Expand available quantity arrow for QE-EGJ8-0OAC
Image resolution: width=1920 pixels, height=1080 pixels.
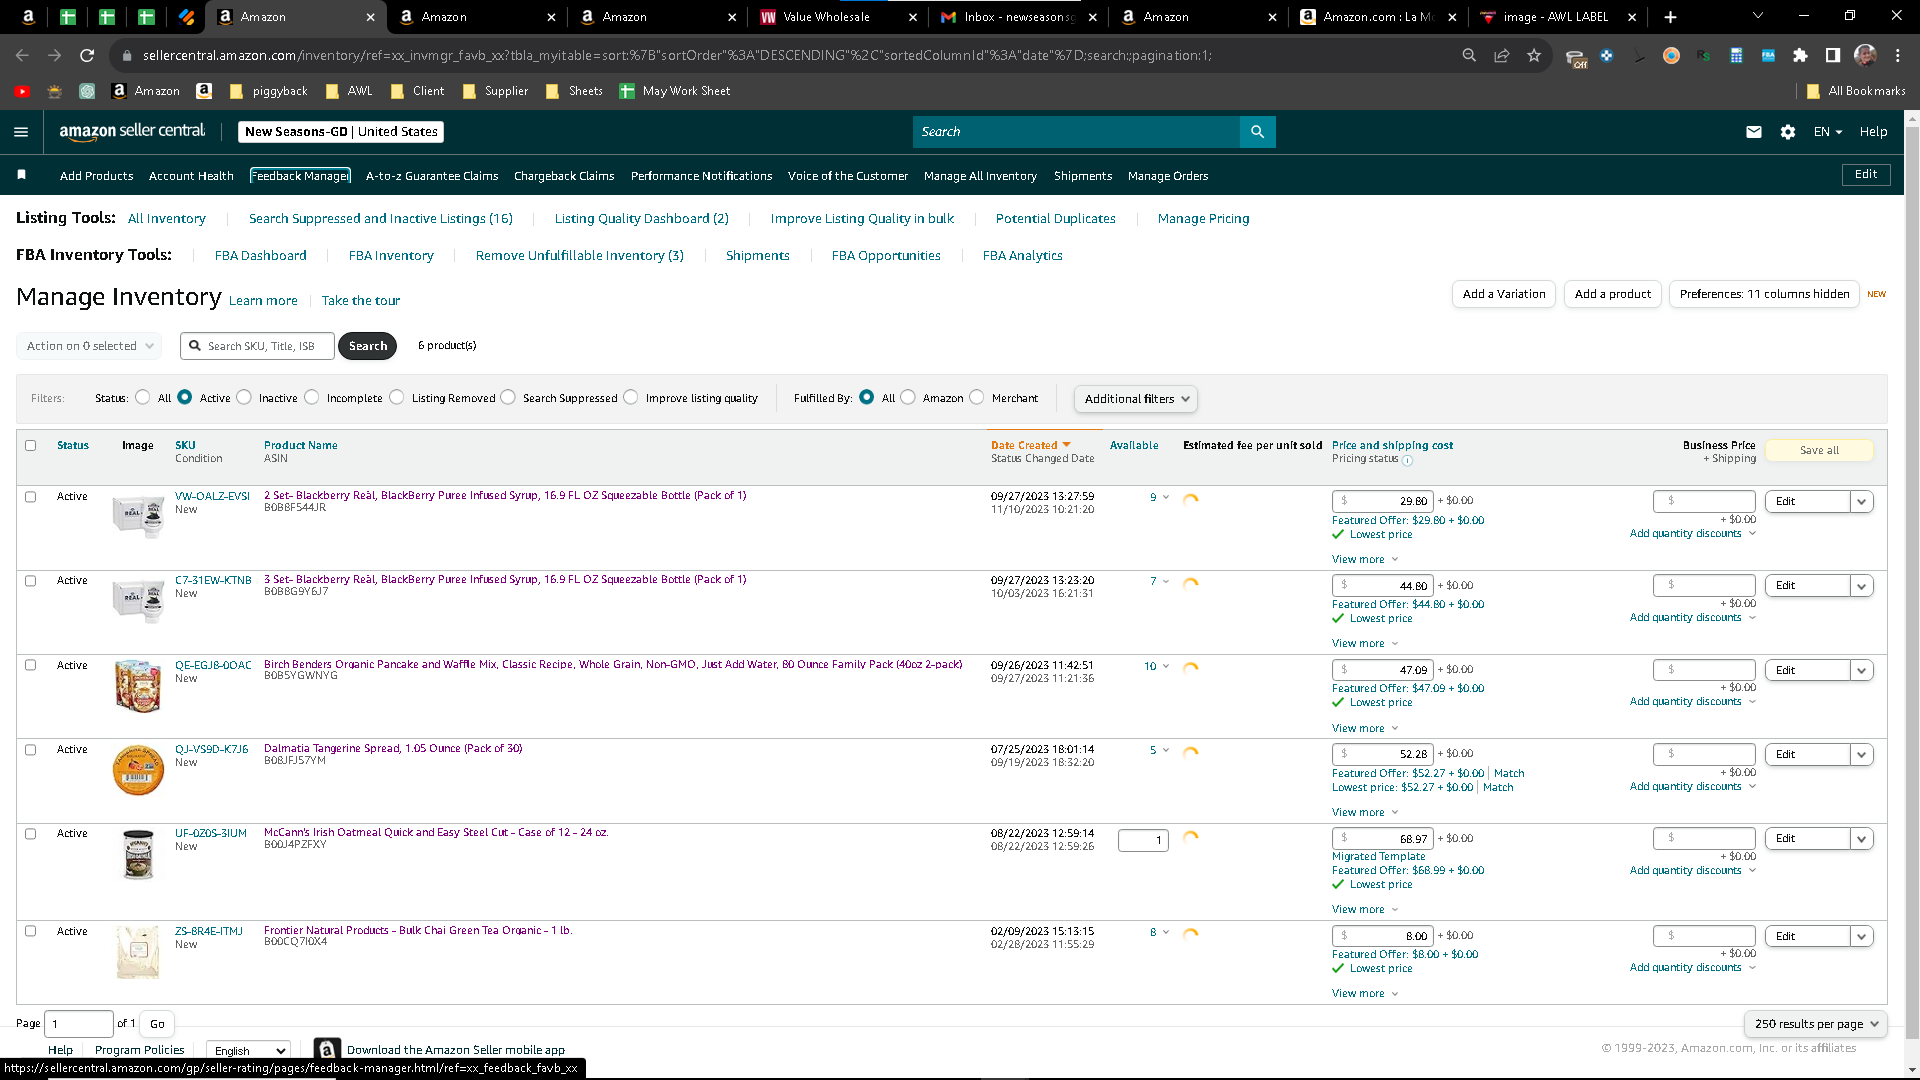point(1166,666)
